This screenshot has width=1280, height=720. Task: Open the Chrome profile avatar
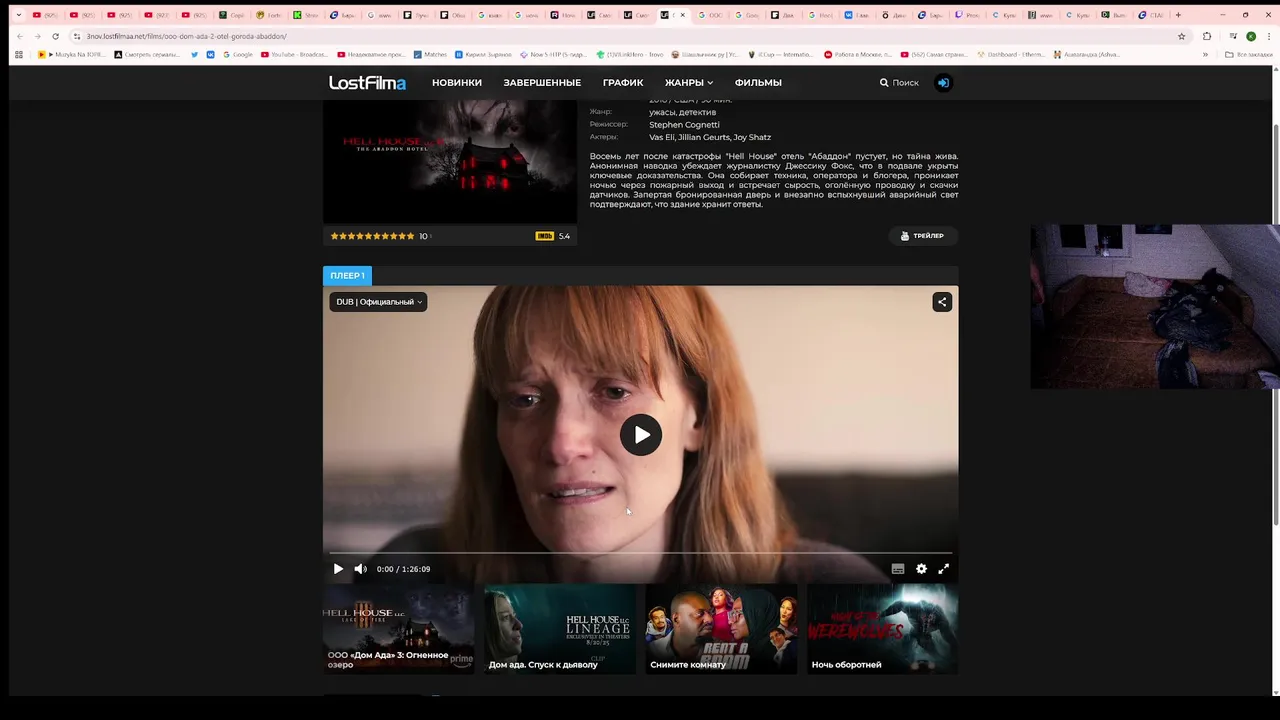(1251, 36)
